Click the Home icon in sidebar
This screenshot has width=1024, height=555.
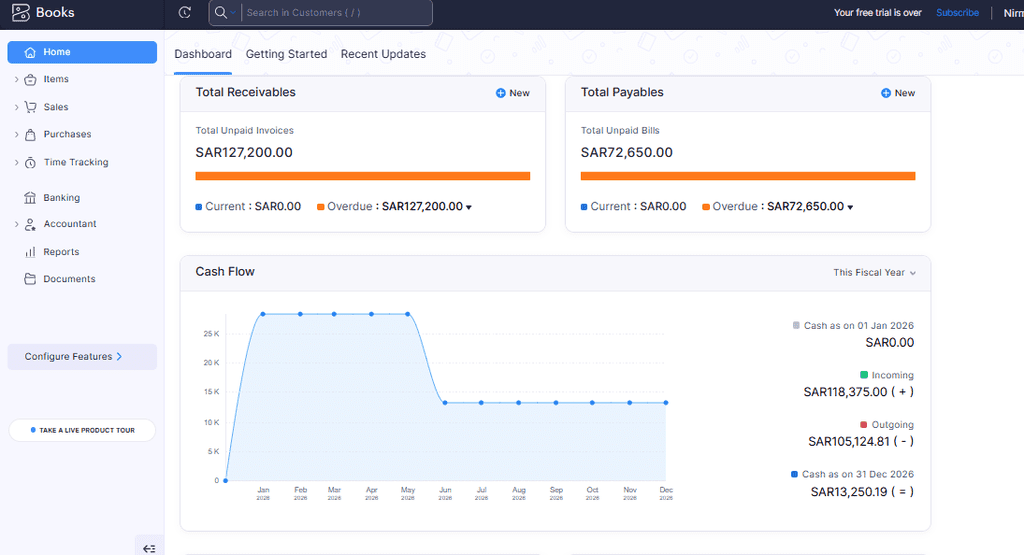pos(30,52)
